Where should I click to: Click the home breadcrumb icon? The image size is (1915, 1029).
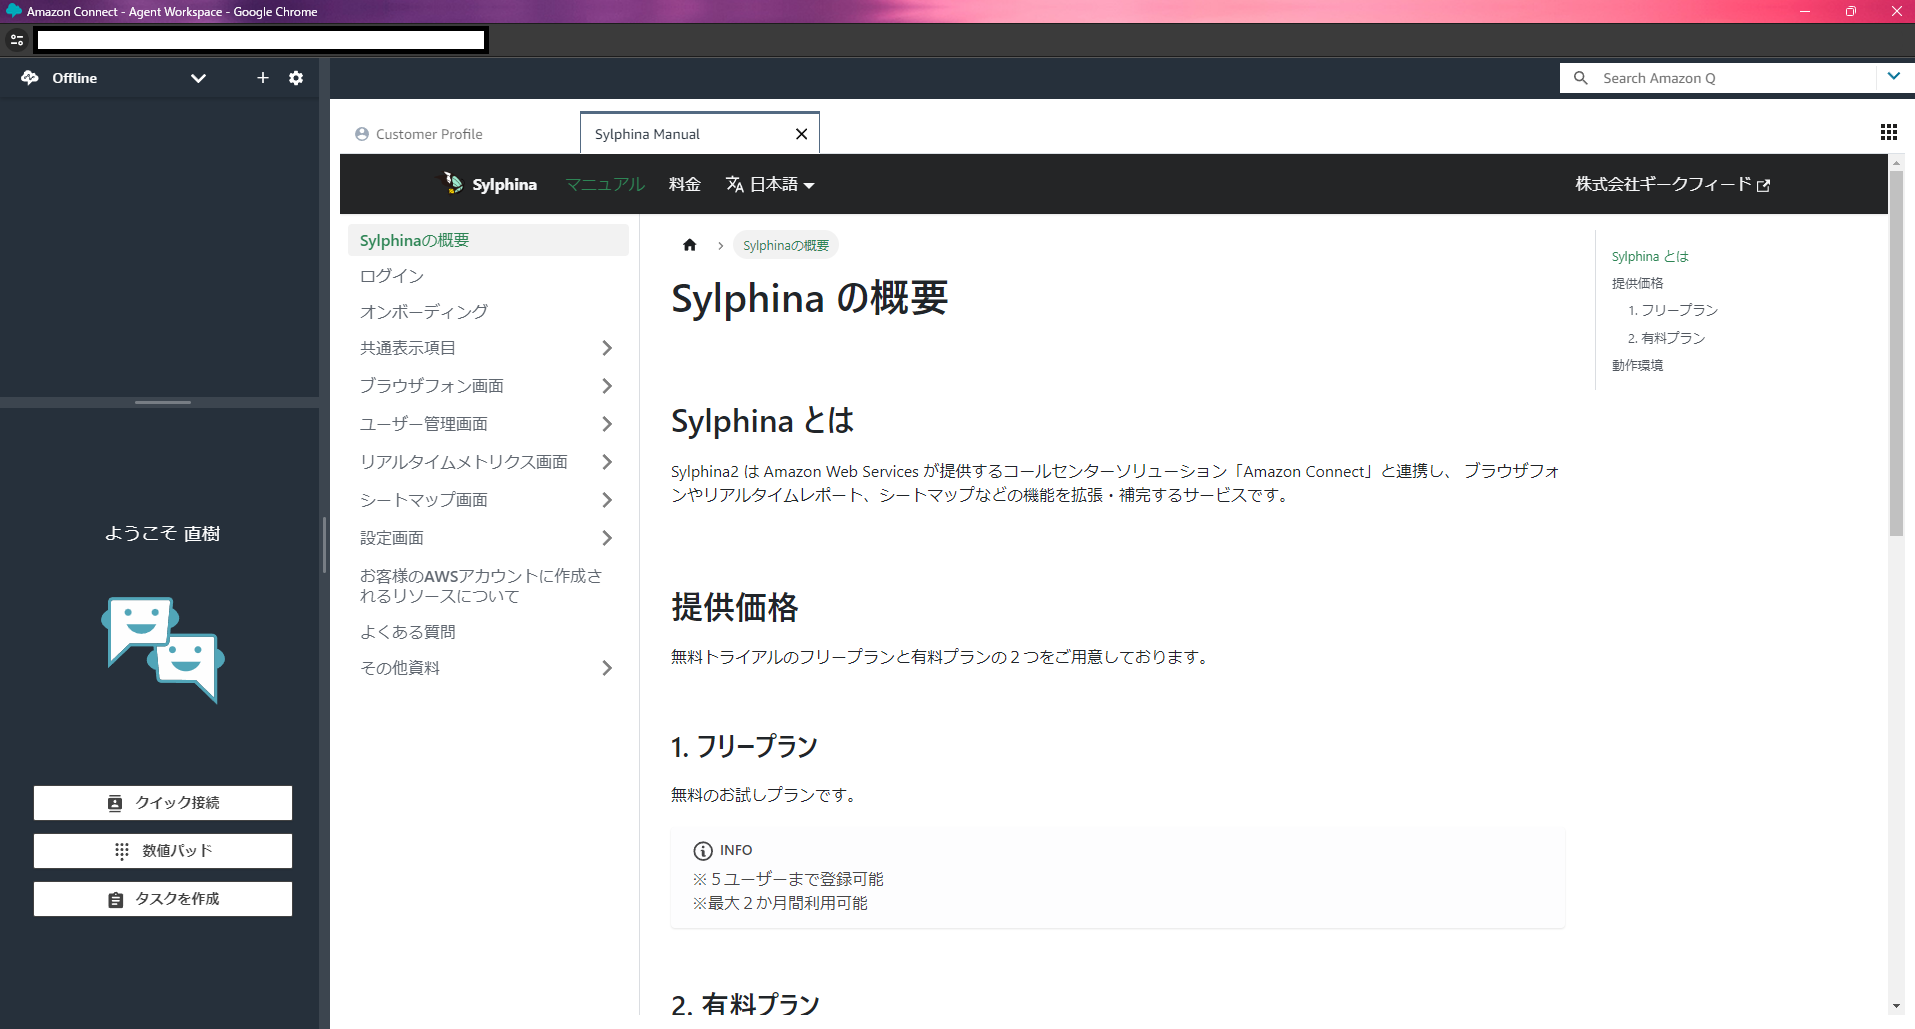(689, 245)
